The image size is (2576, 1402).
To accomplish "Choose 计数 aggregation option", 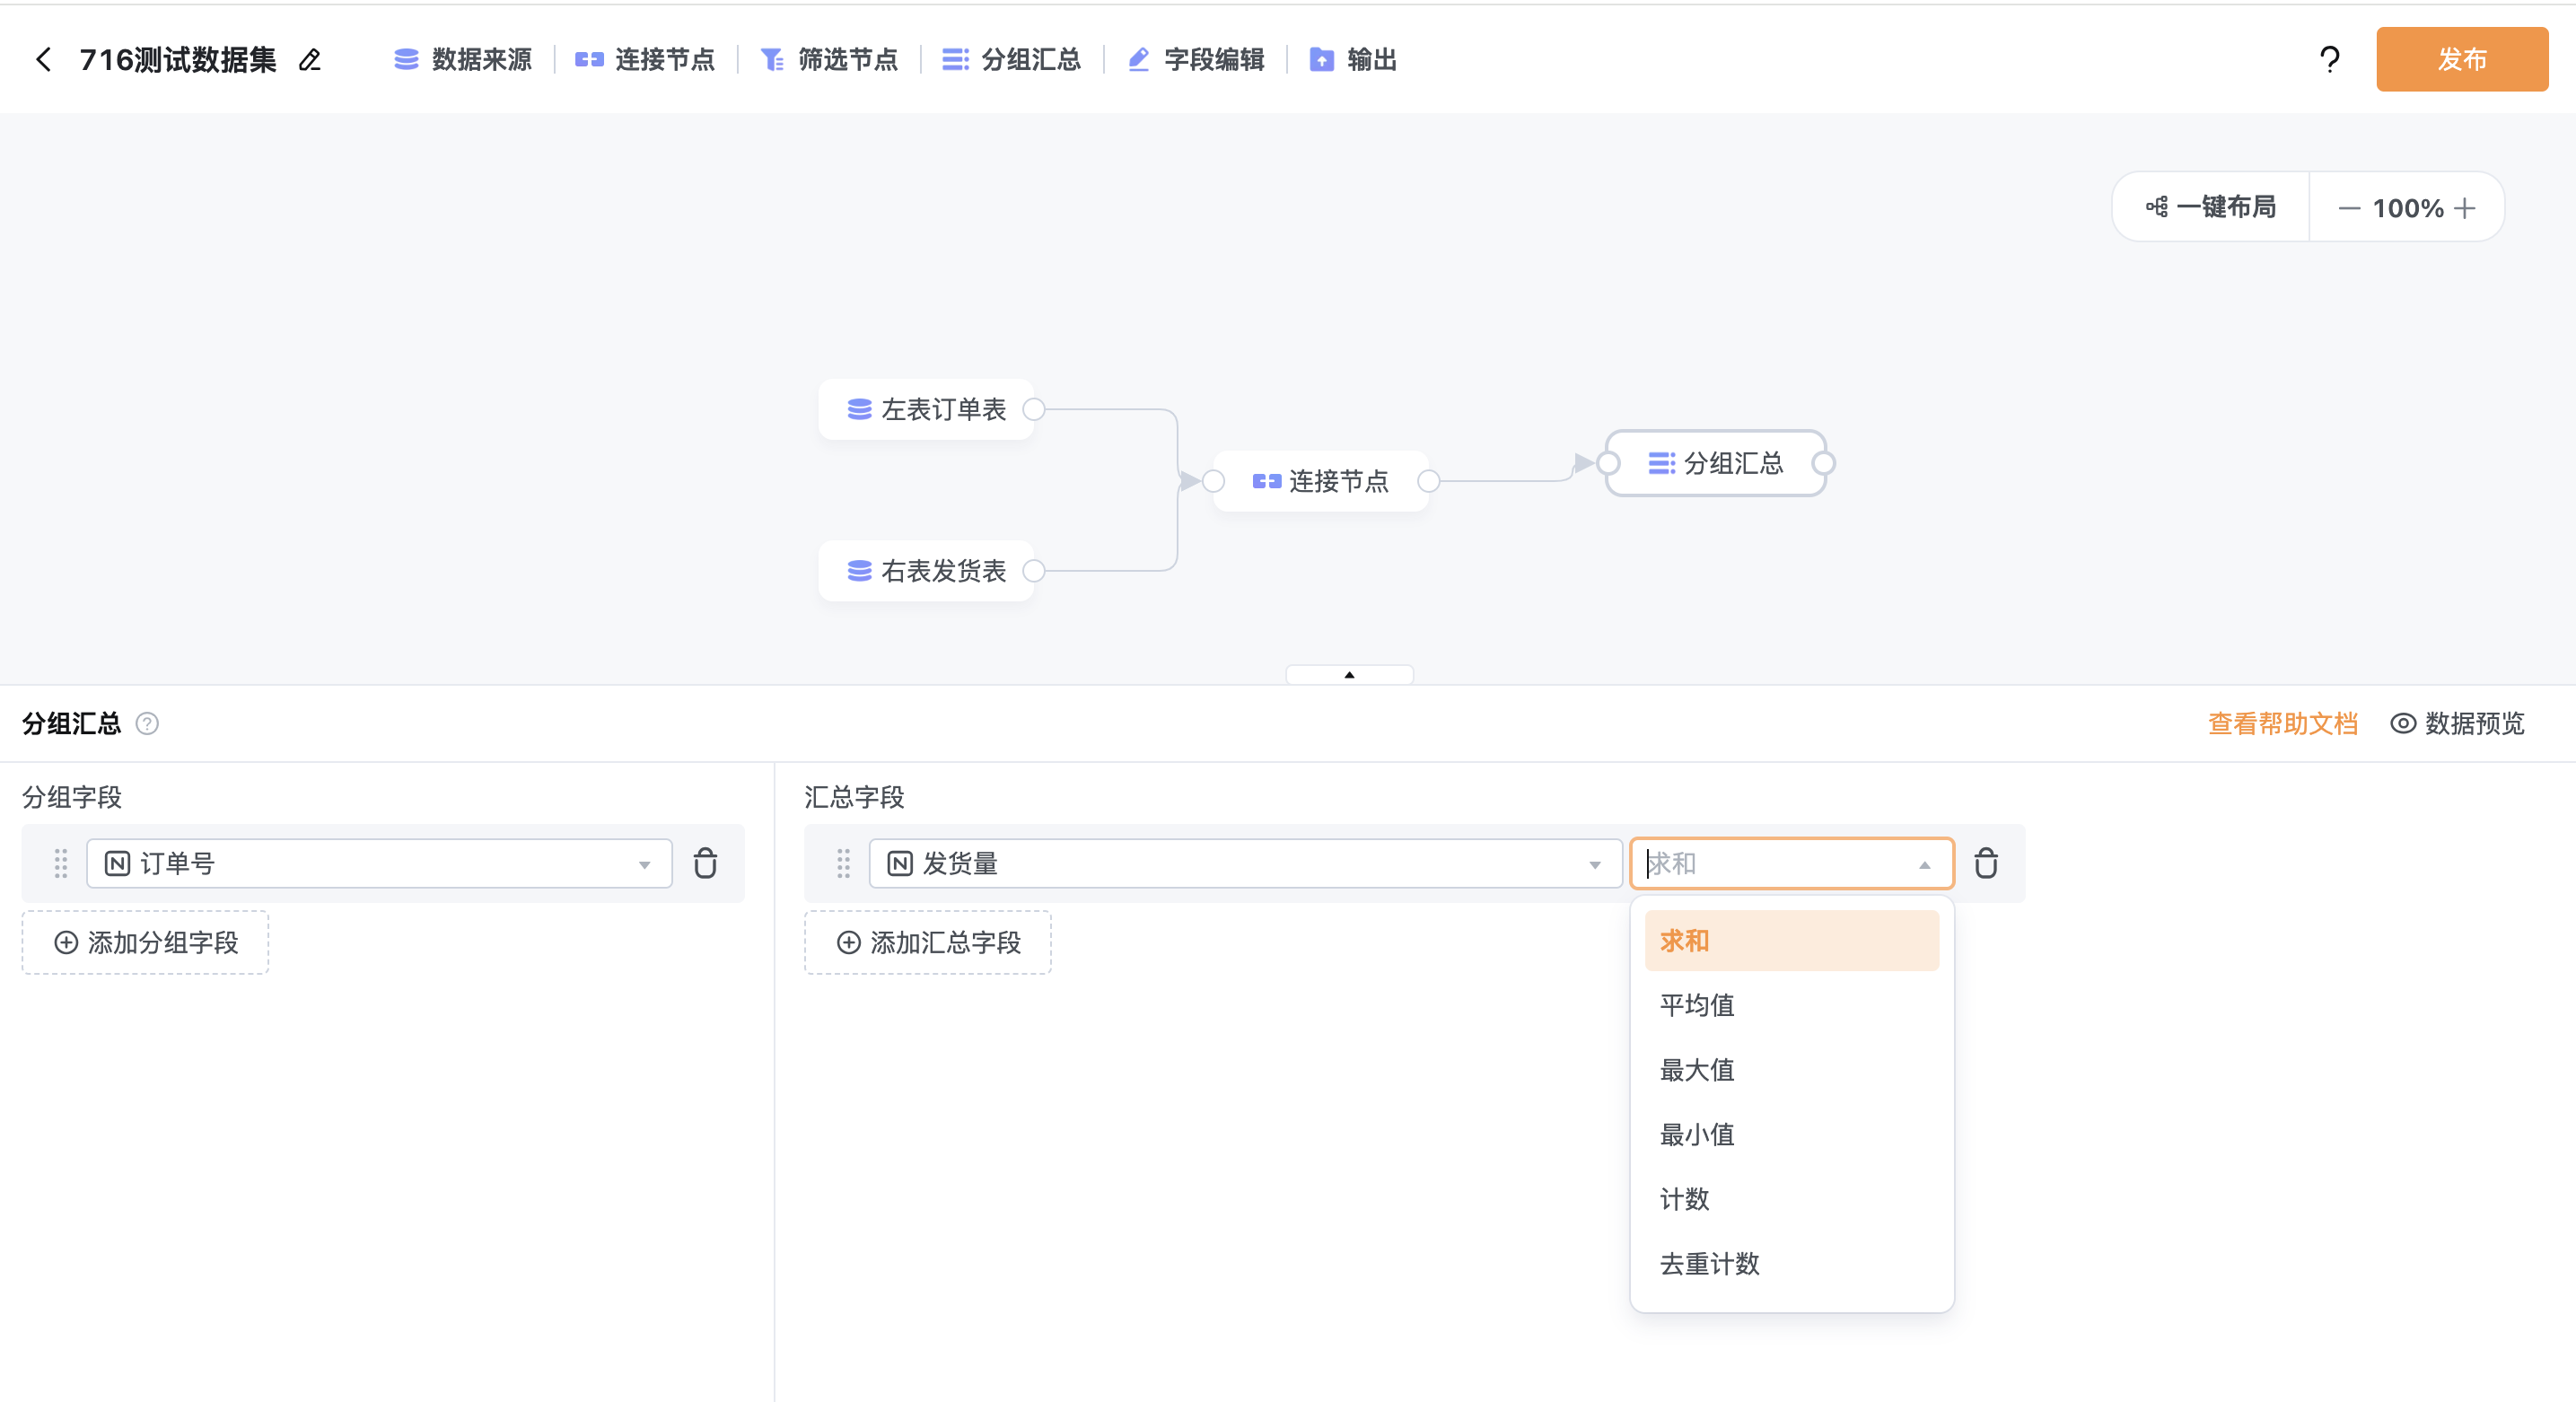I will pos(1791,1199).
